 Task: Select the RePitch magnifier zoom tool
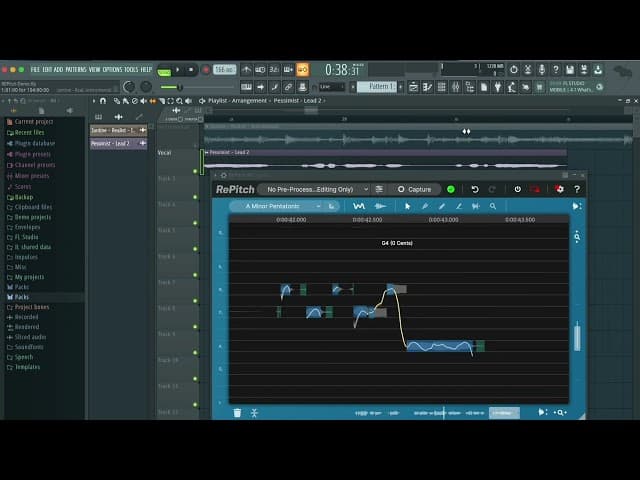(x=493, y=207)
